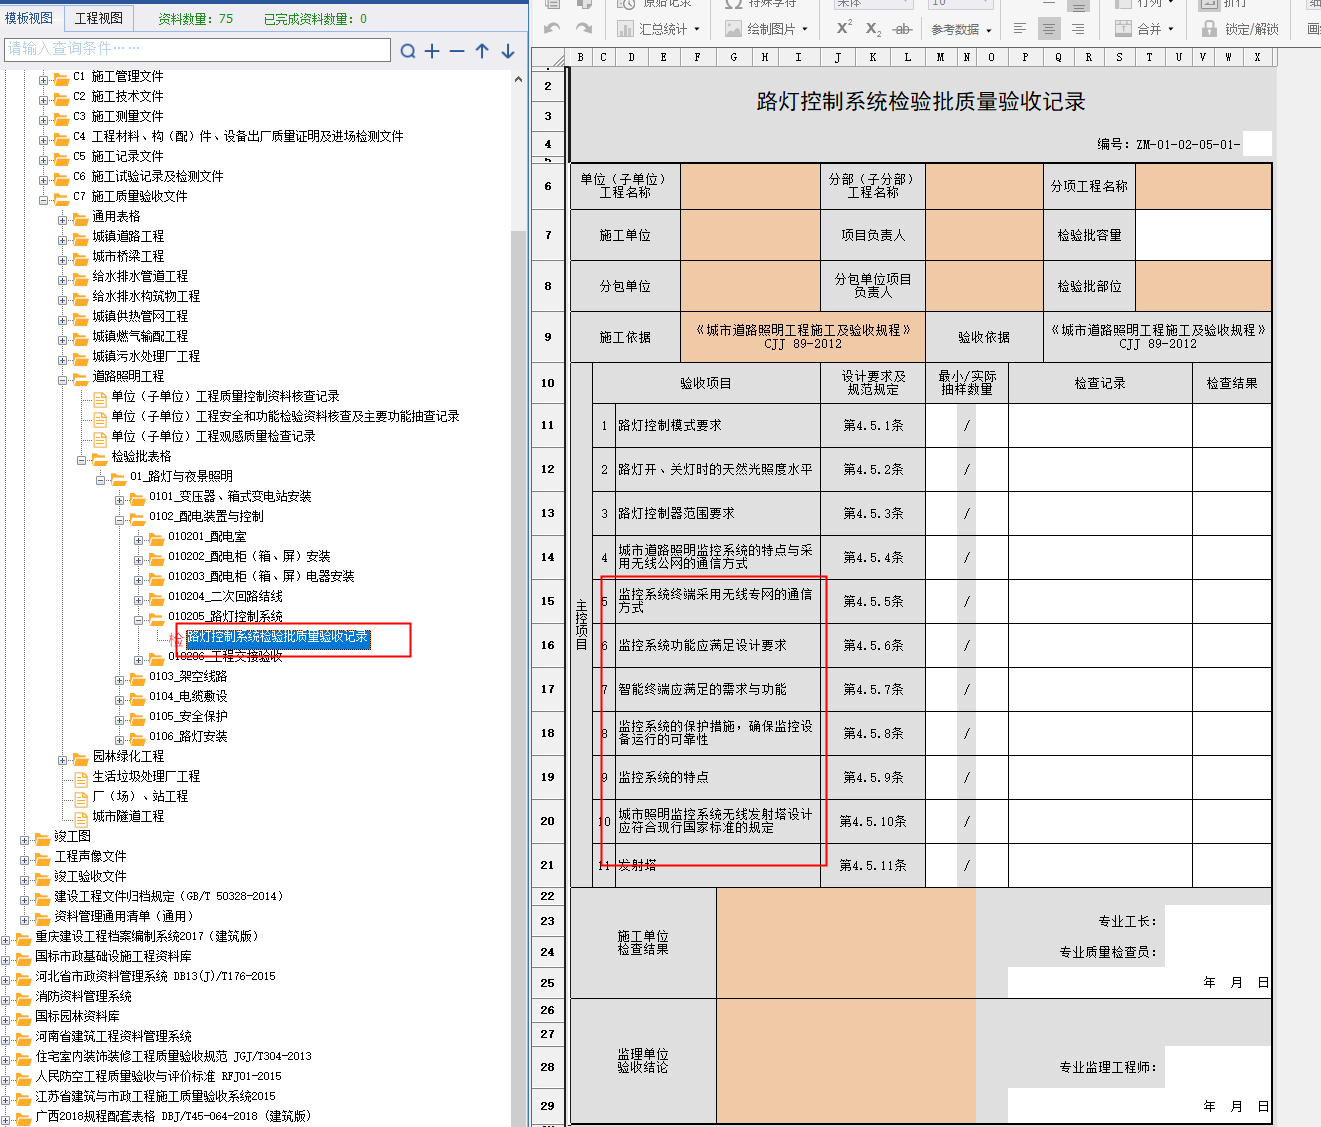This screenshot has height=1127, width=1321.
Task: Select 国标园林资料库 folder
Action: [x=77, y=1016]
